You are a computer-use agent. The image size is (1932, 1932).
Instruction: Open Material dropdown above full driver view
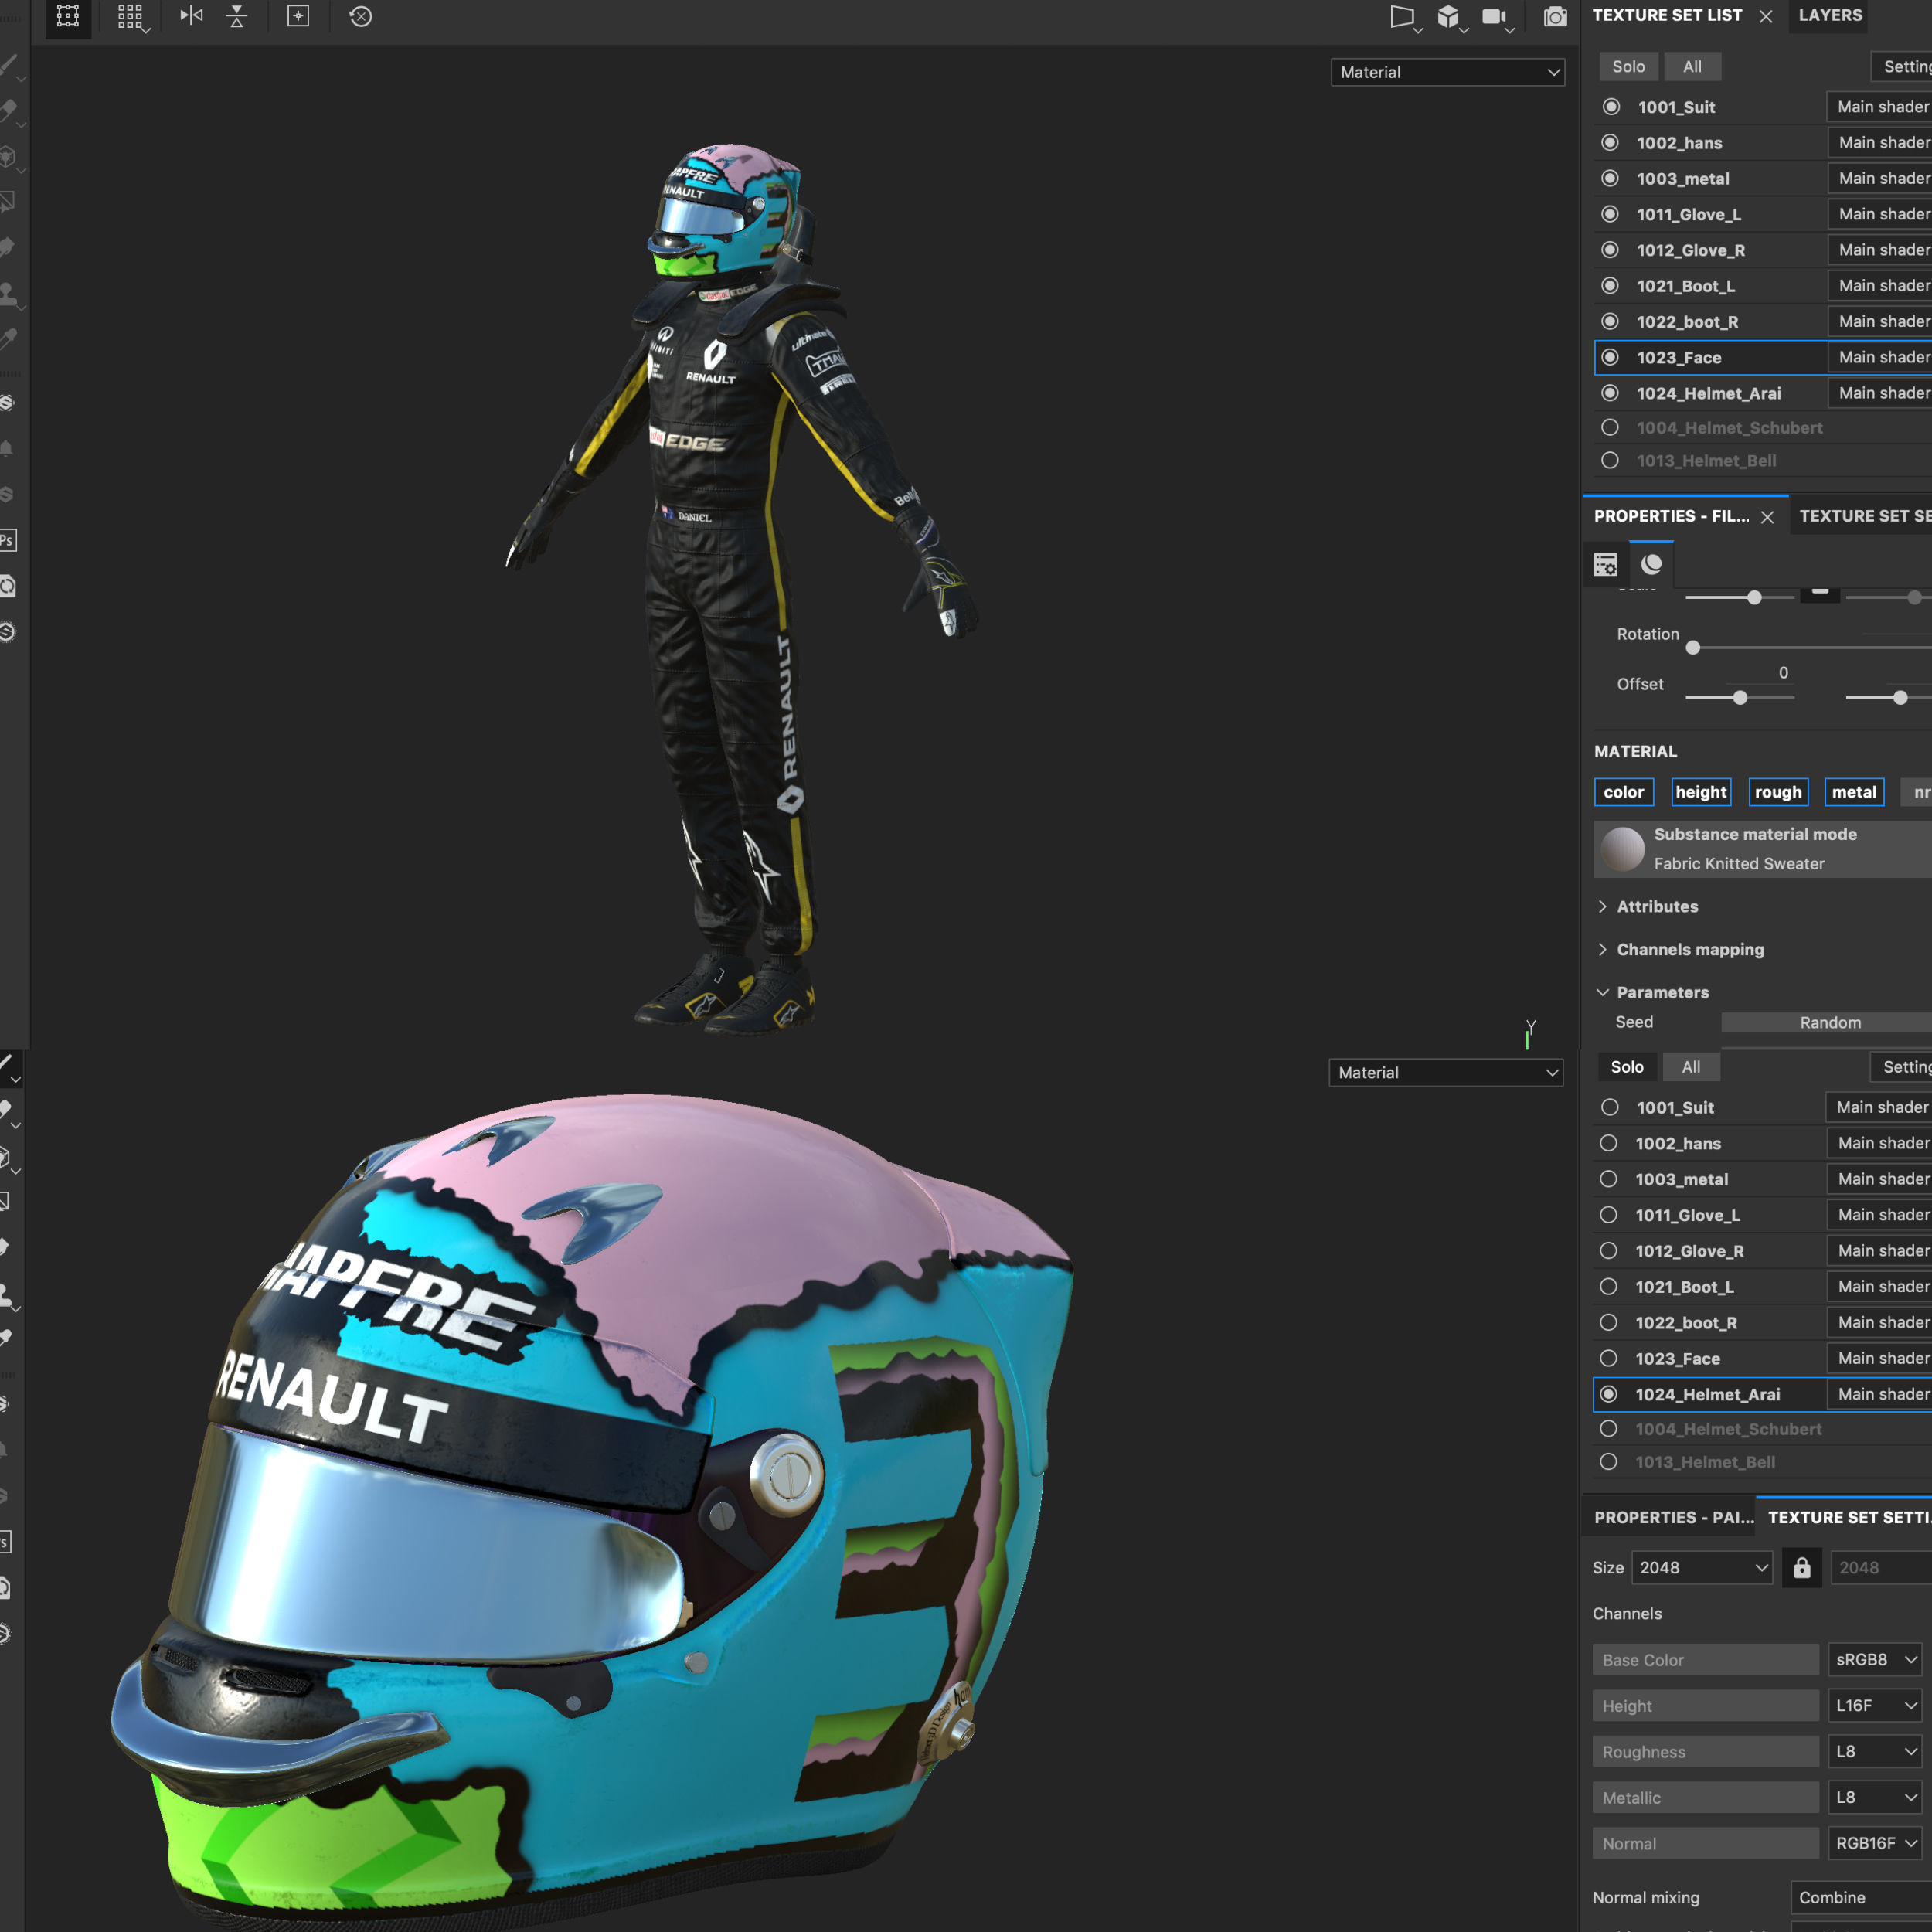(x=1447, y=72)
